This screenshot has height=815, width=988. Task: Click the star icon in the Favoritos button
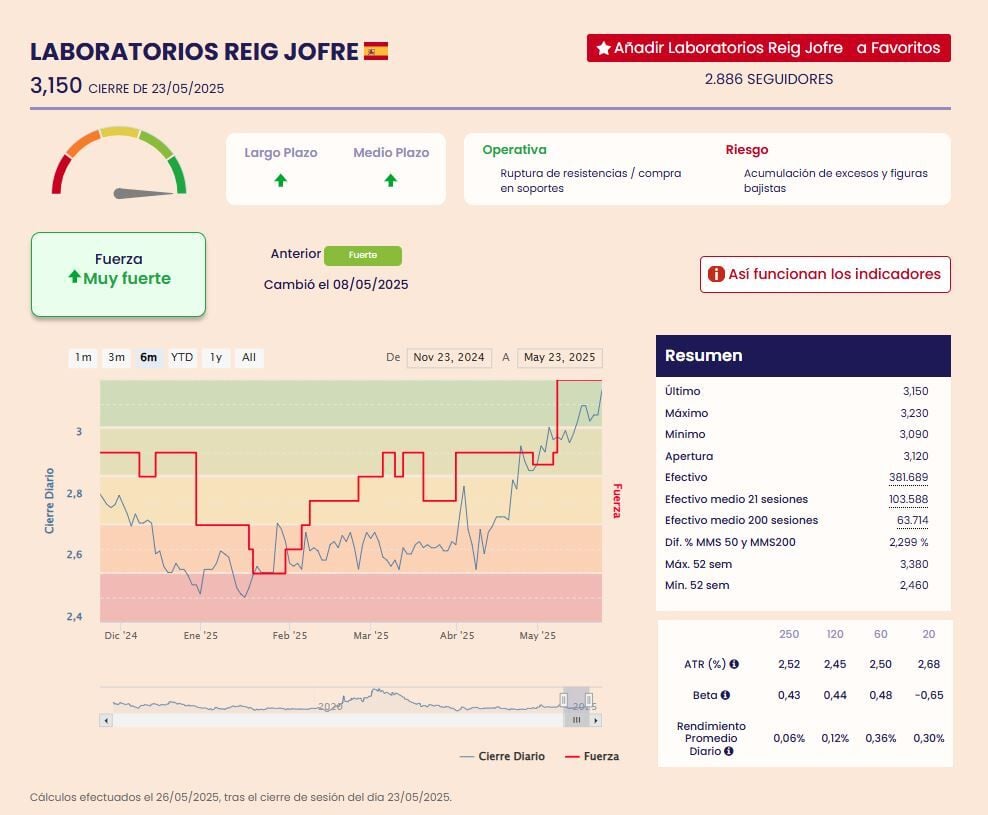(x=604, y=48)
